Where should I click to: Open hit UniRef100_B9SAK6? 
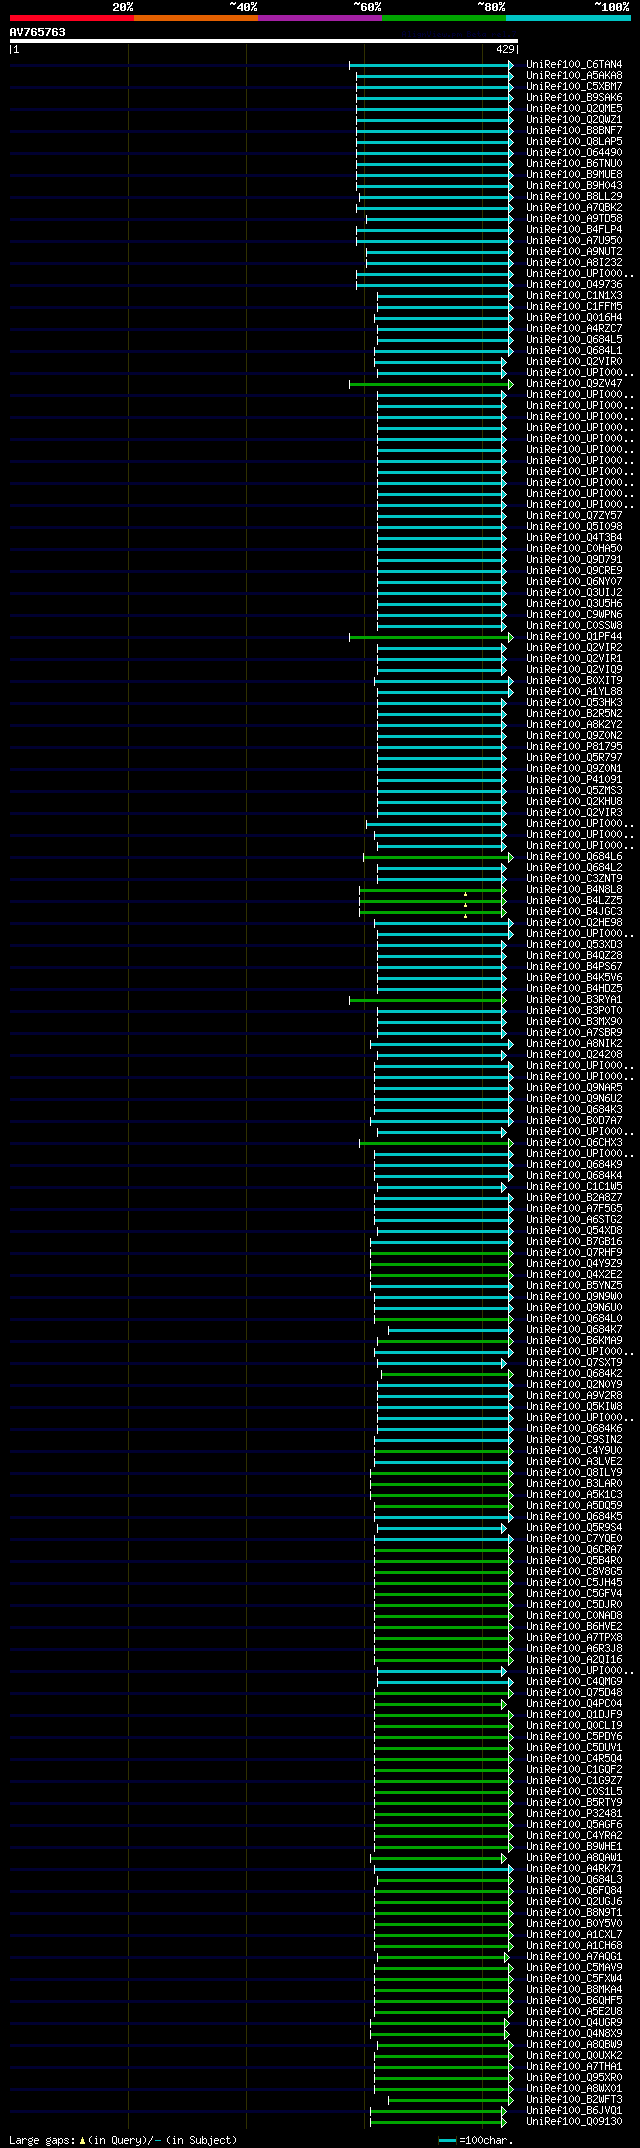[x=574, y=98]
